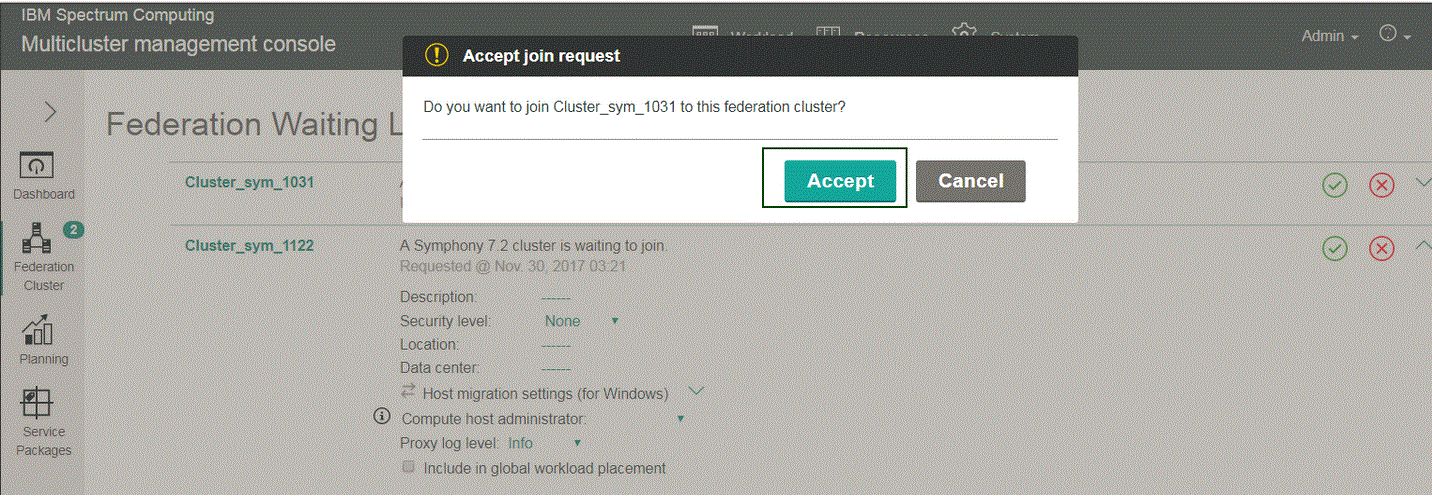Open Compute host administrator dropdown
The height and width of the screenshot is (498, 1432).
681,419
